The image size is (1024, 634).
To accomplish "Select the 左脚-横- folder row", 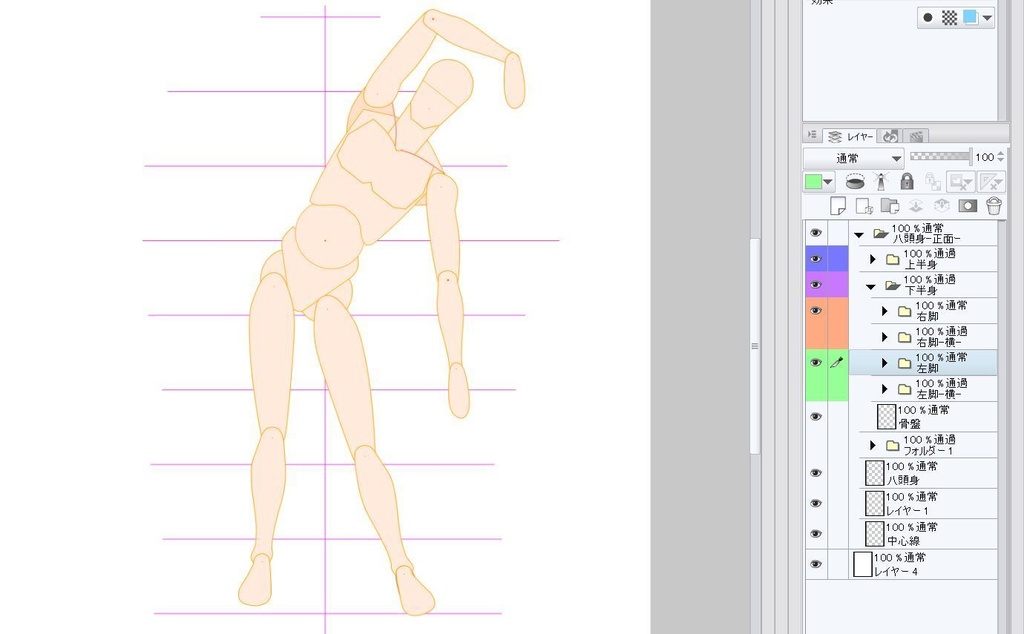I will tap(923, 389).
